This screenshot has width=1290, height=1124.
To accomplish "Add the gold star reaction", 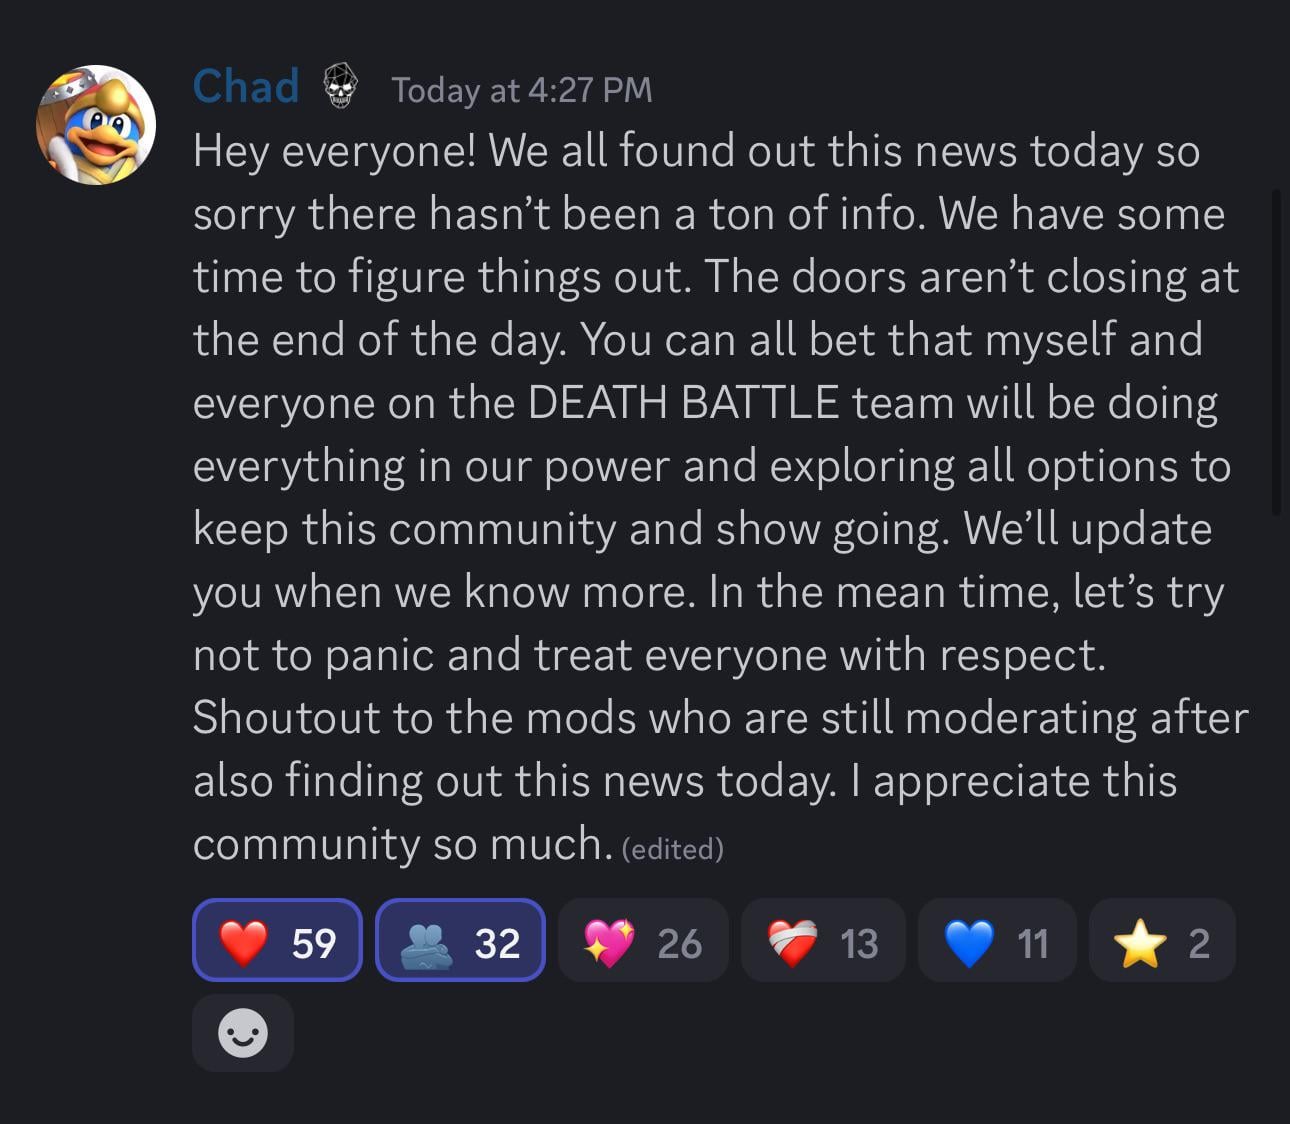I will pyautogui.click(x=1162, y=940).
